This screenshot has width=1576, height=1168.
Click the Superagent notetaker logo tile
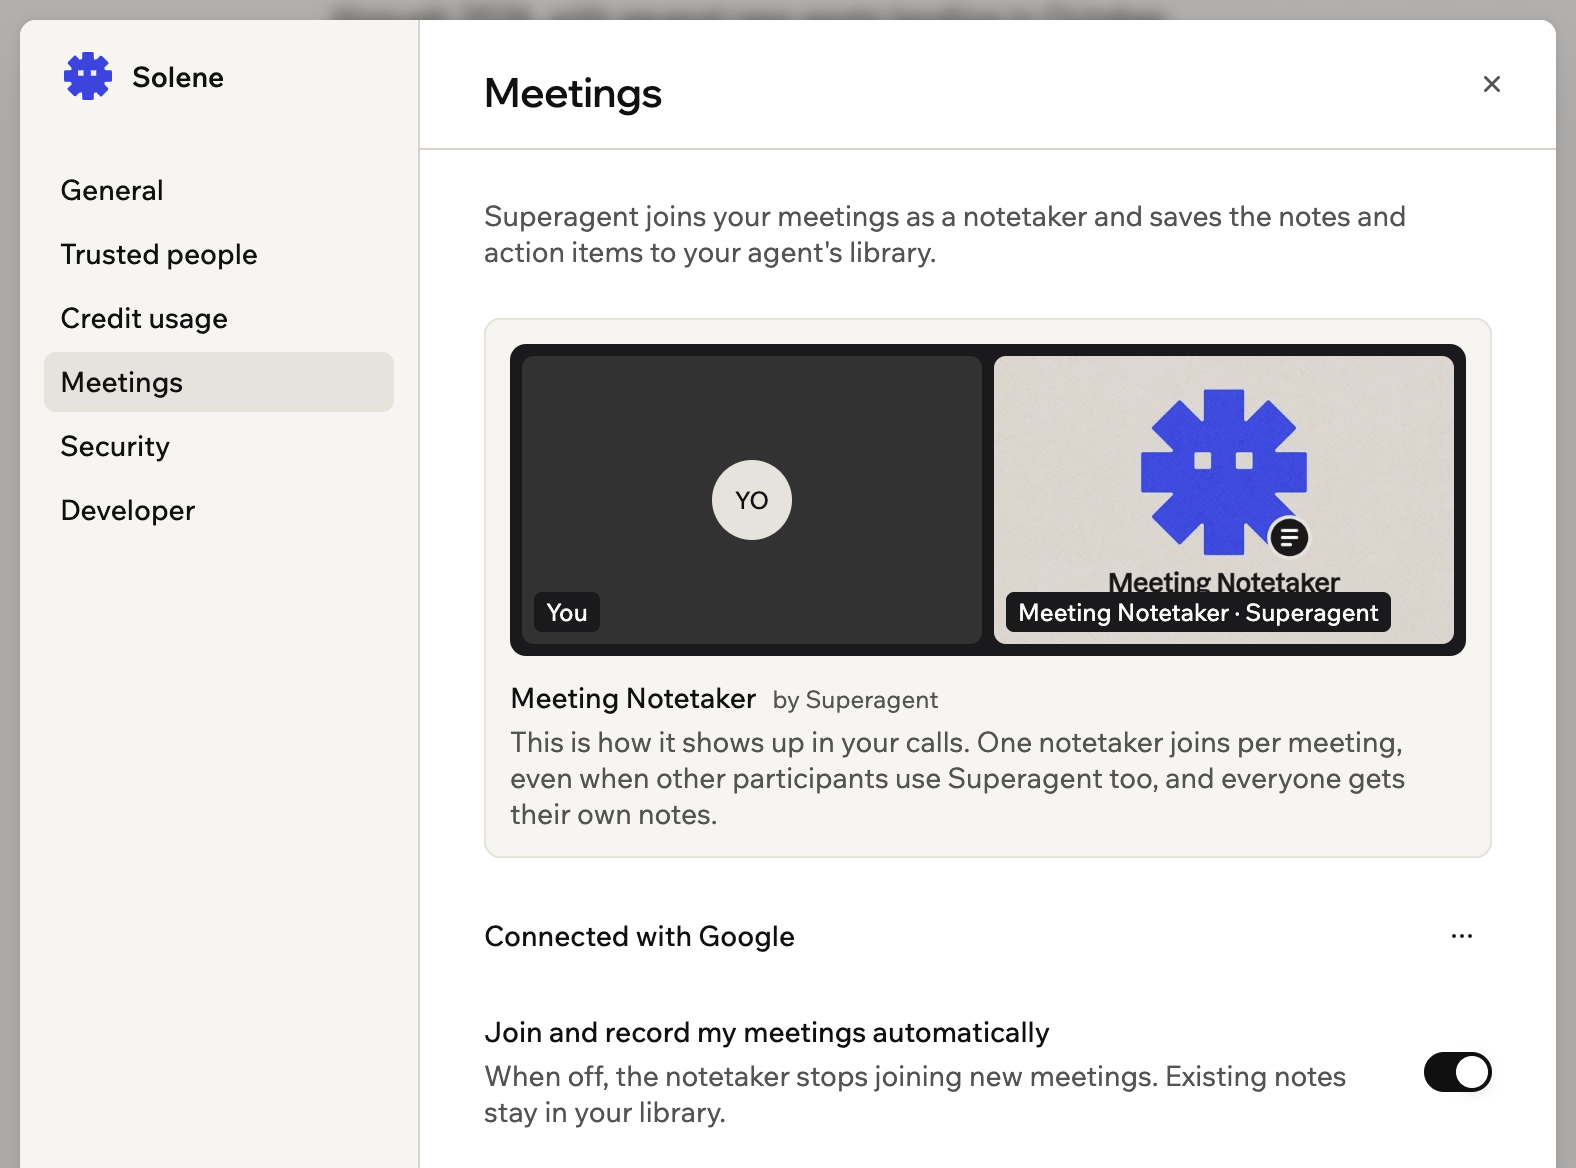click(x=1224, y=500)
